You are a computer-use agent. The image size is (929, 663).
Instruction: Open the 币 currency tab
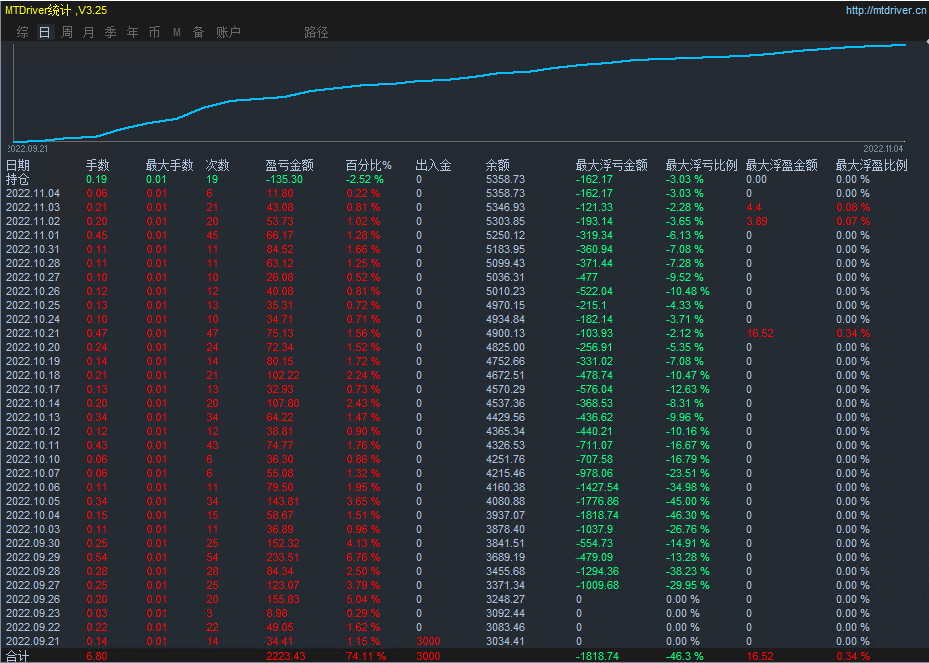pyautogui.click(x=154, y=32)
